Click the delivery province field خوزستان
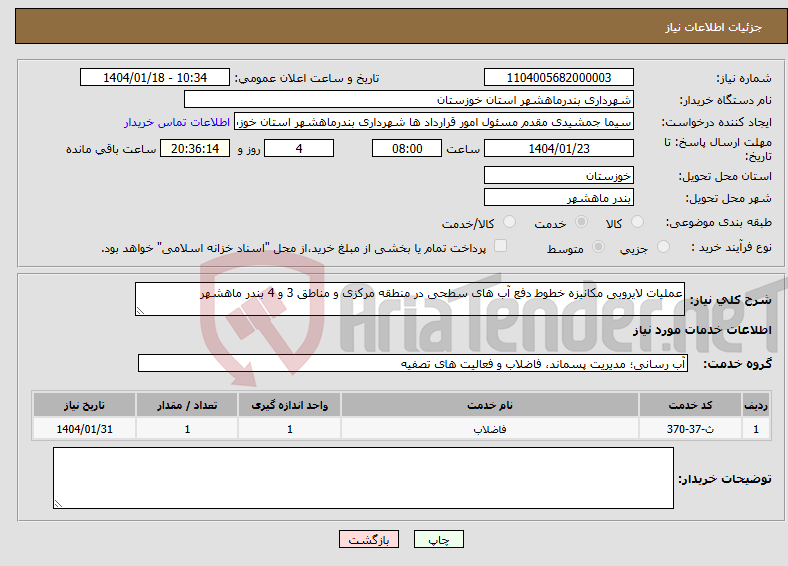The height and width of the screenshot is (566, 788). 558,175
